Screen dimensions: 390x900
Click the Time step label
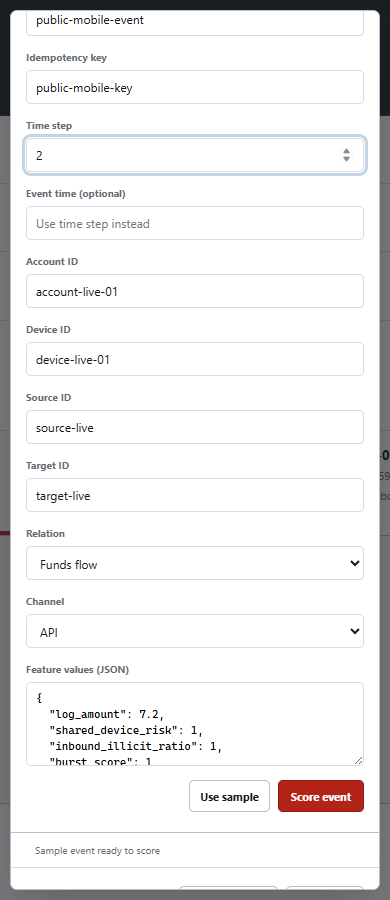coord(49,125)
